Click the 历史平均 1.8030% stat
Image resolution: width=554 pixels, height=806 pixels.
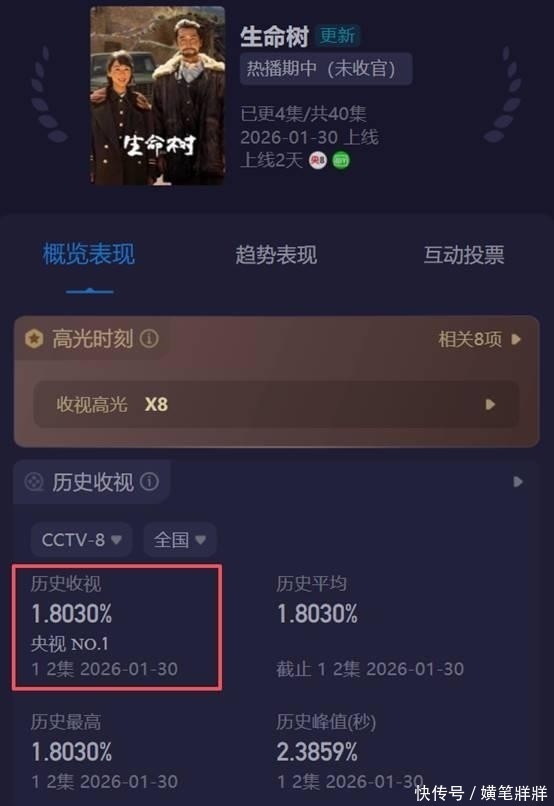[x=370, y=627]
